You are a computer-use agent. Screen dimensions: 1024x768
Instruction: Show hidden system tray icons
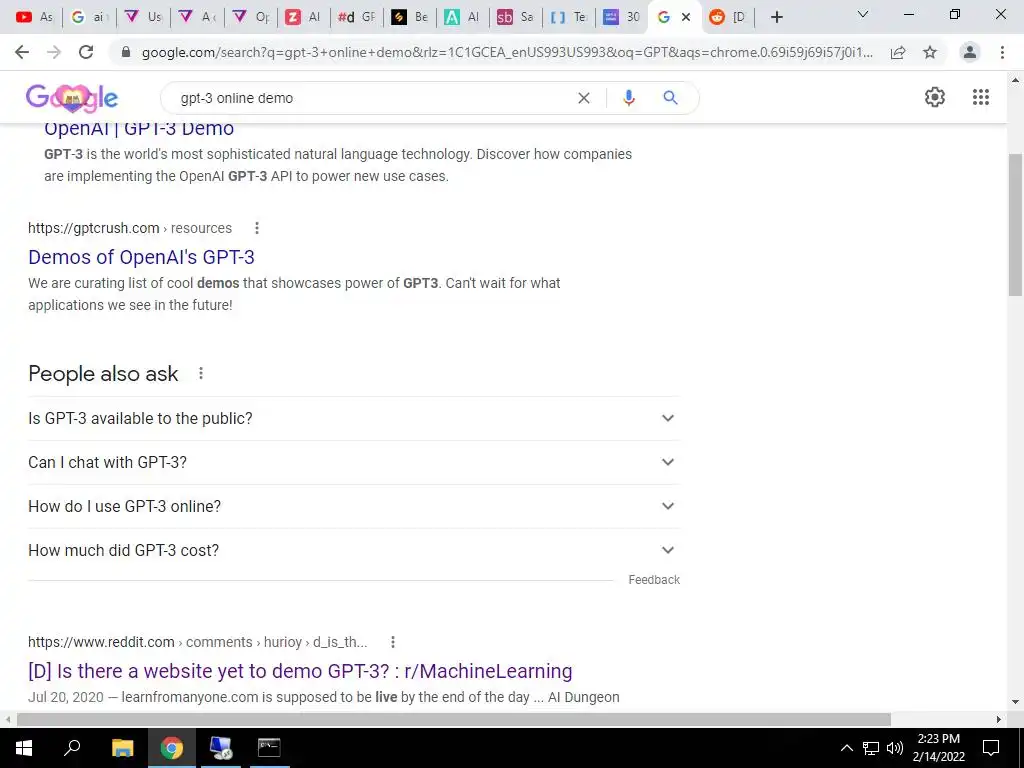pyautogui.click(x=846, y=748)
